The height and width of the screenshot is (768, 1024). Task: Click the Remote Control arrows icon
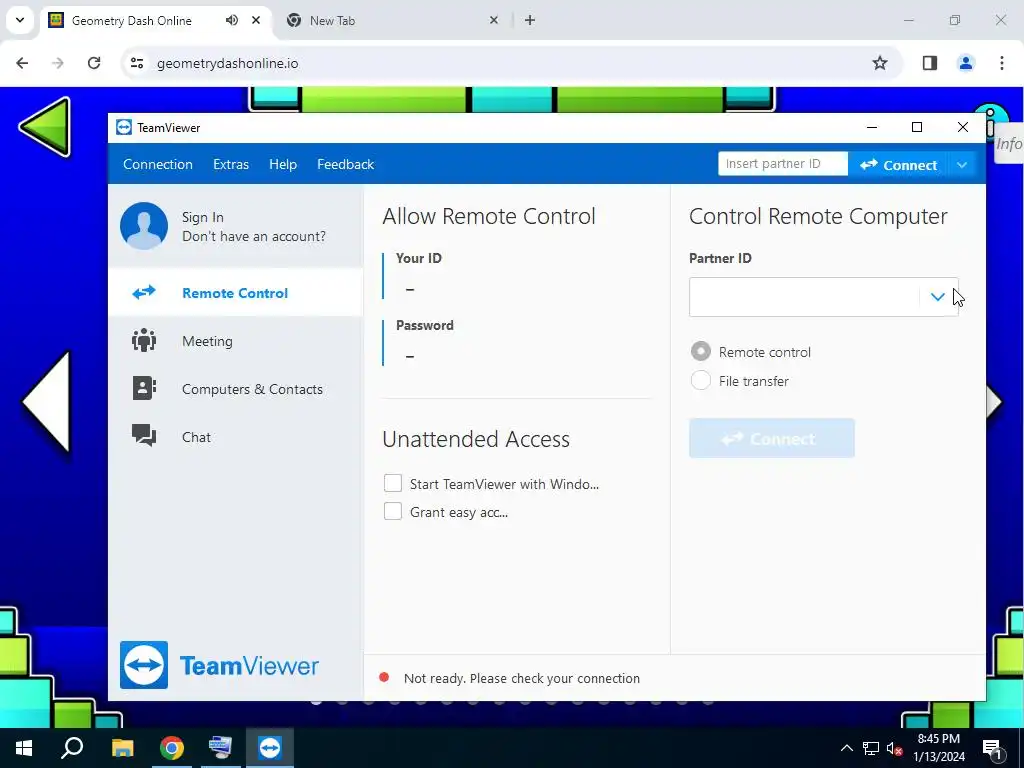pos(144,292)
